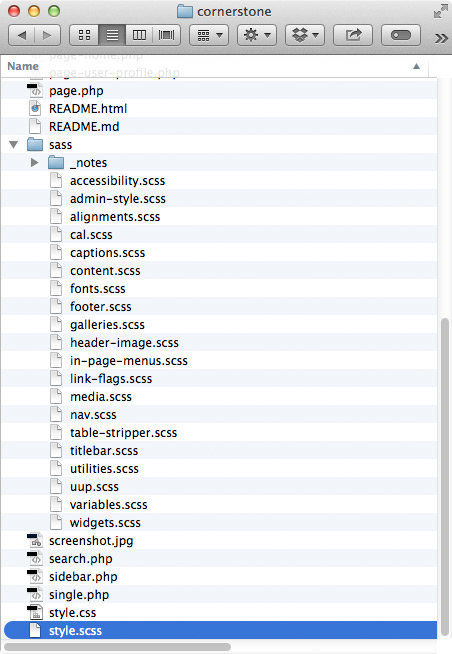Click the vertical scrollbar thumb
The image size is (452, 654).
[x=445, y=475]
